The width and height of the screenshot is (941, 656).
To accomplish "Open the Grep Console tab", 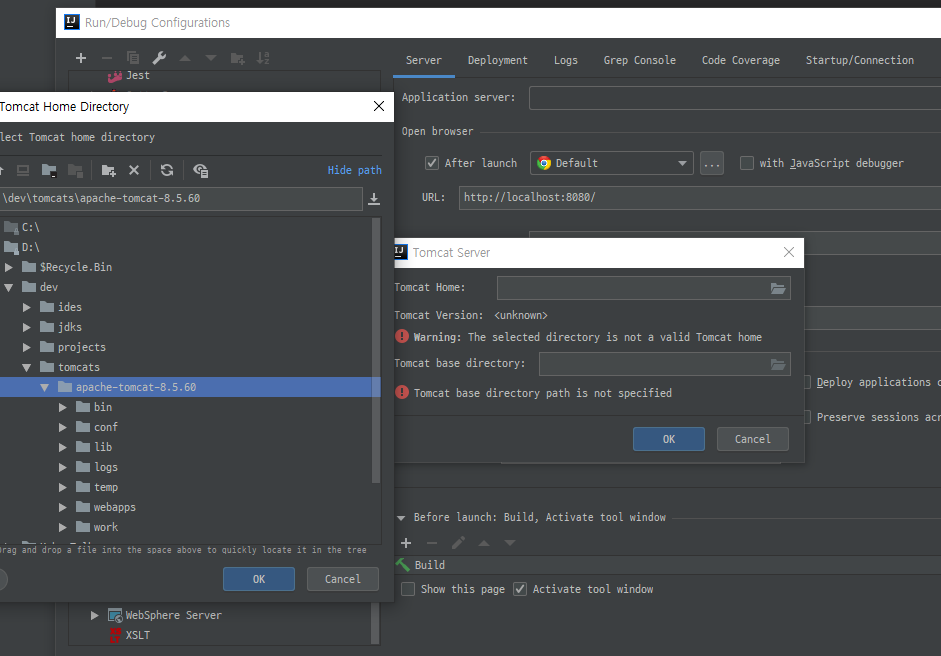I will pos(639,60).
